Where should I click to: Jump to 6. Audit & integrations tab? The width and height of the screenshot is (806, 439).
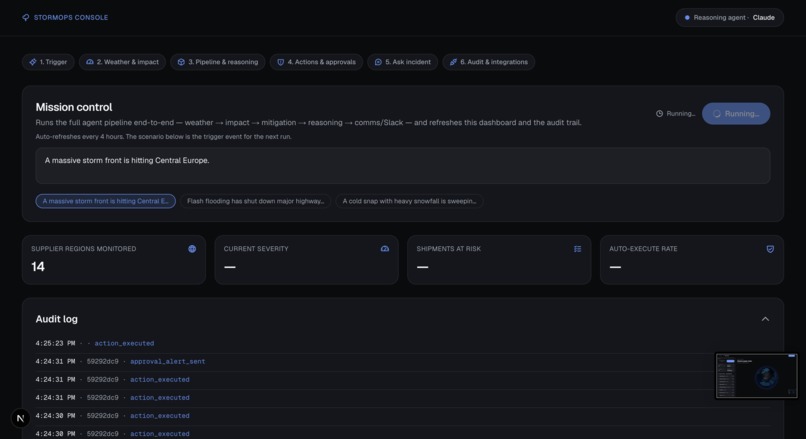(489, 62)
